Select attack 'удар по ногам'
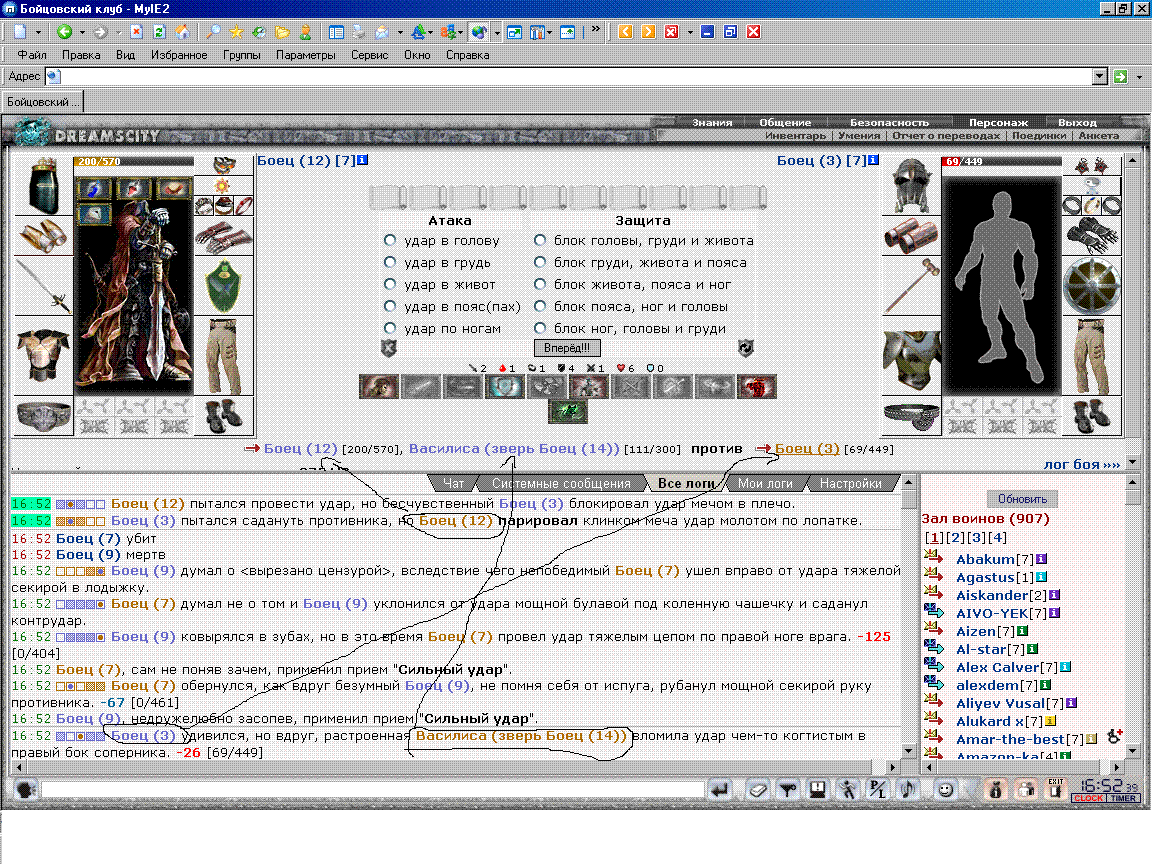This screenshot has width=1152, height=864. (x=390, y=328)
